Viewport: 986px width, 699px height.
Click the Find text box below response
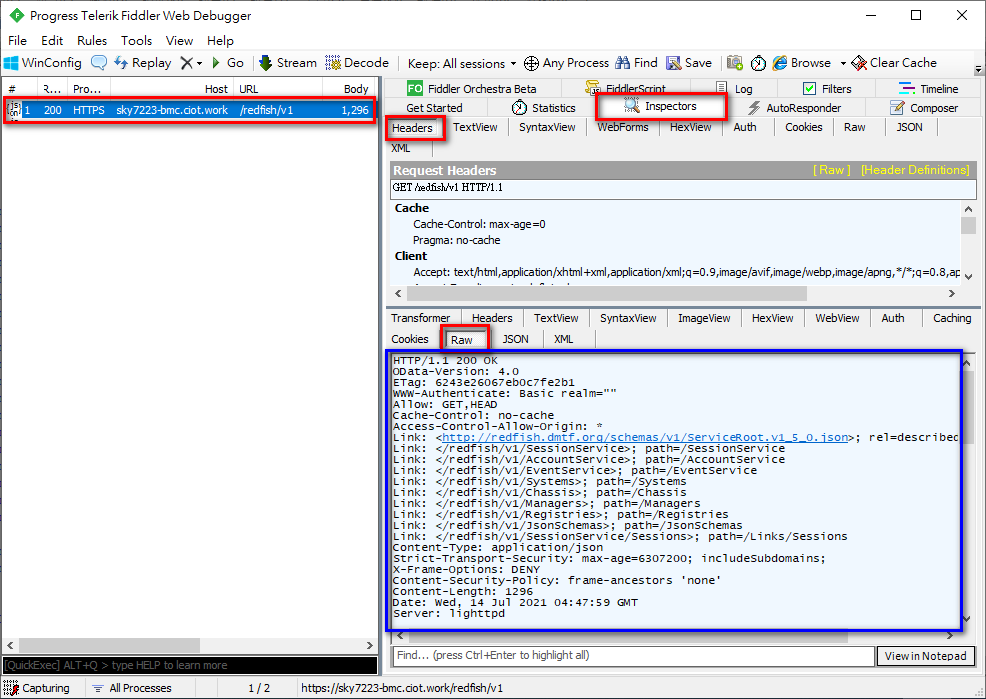point(632,656)
